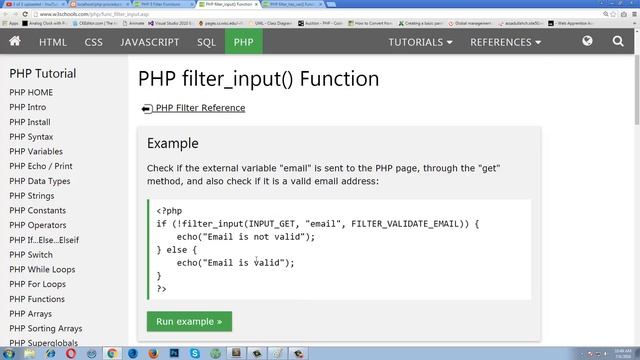Open the site search magnifier icon

[x=618, y=41]
